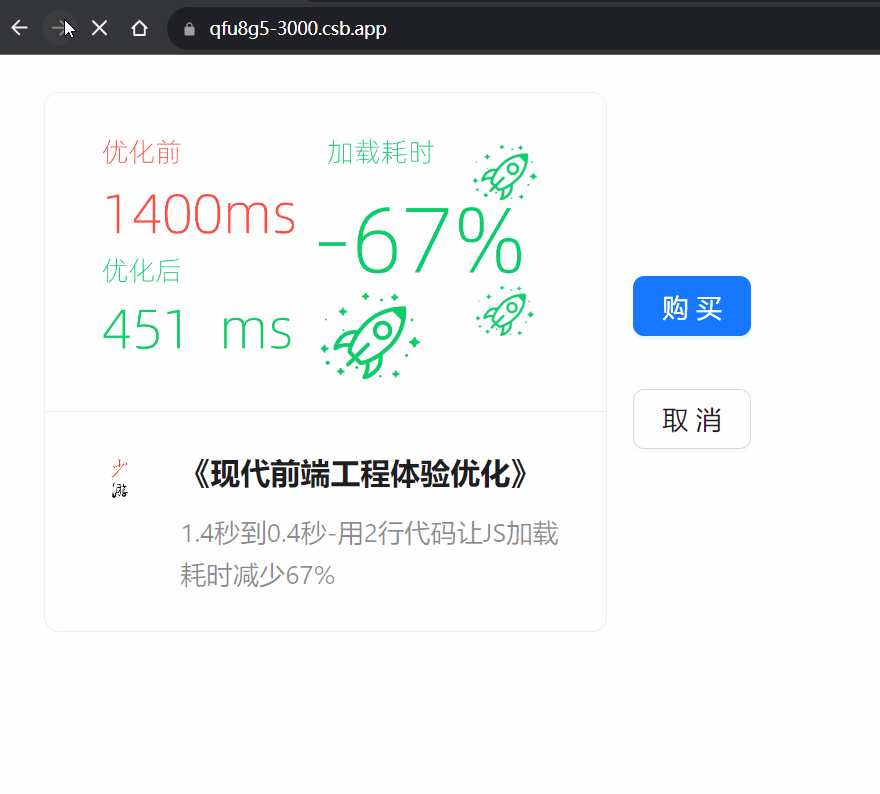The height and width of the screenshot is (794, 880).
Task: Click the 取消 button
Action: (x=691, y=419)
